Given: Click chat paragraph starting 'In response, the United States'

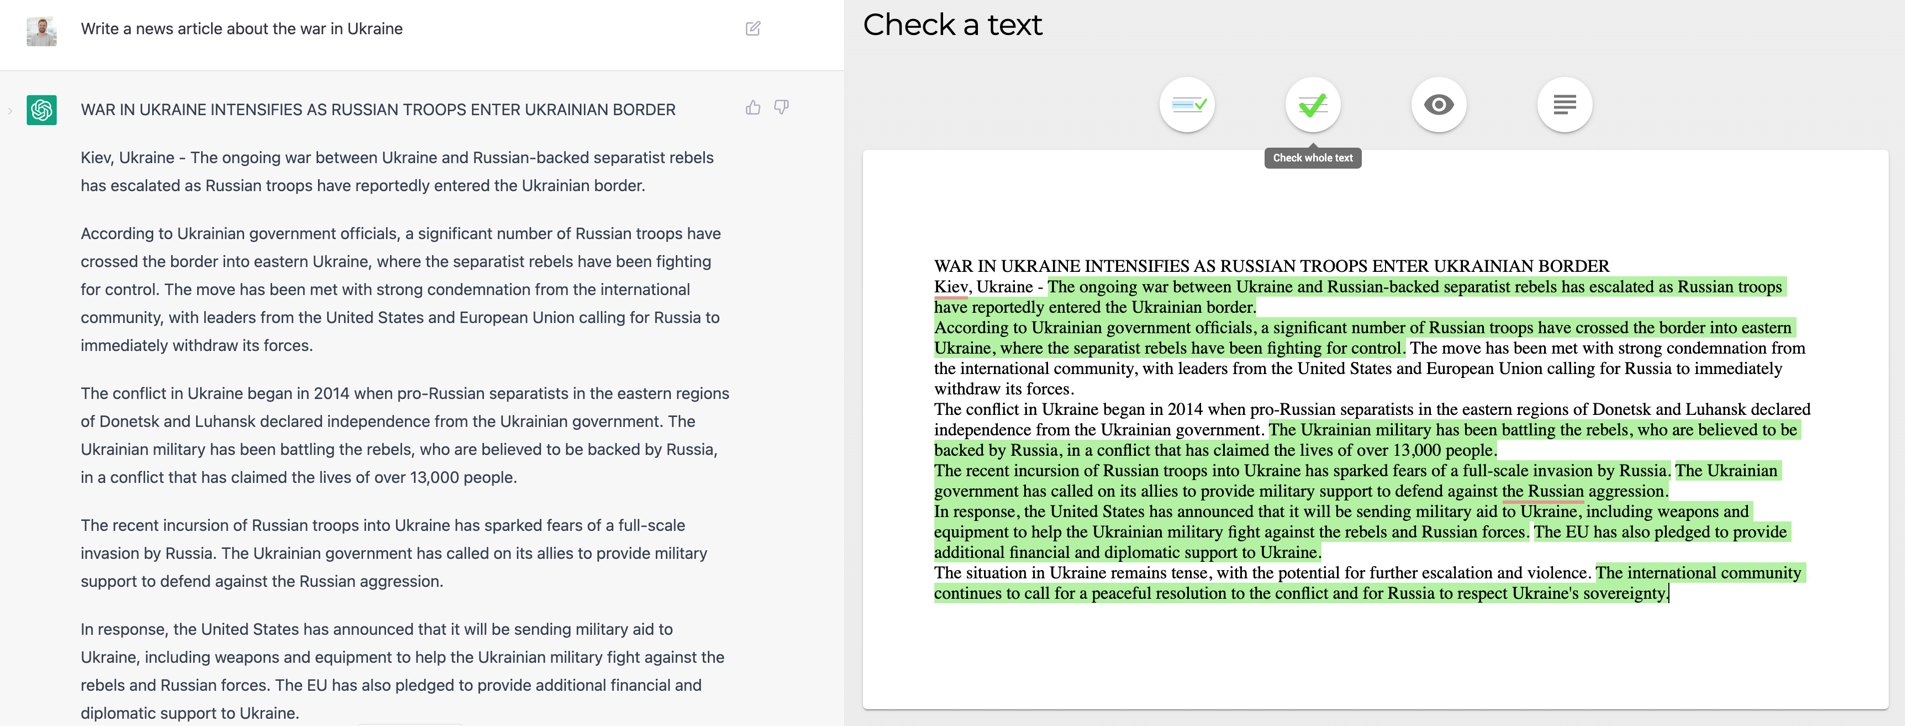Looking at the screenshot, I should [x=405, y=671].
